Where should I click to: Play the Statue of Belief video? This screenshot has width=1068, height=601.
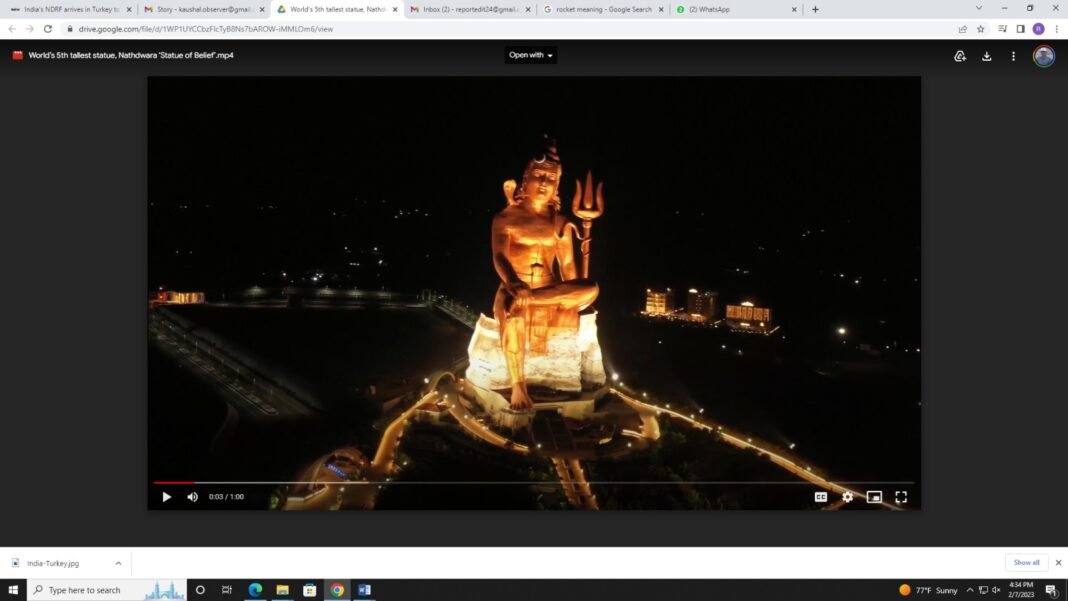click(x=166, y=496)
